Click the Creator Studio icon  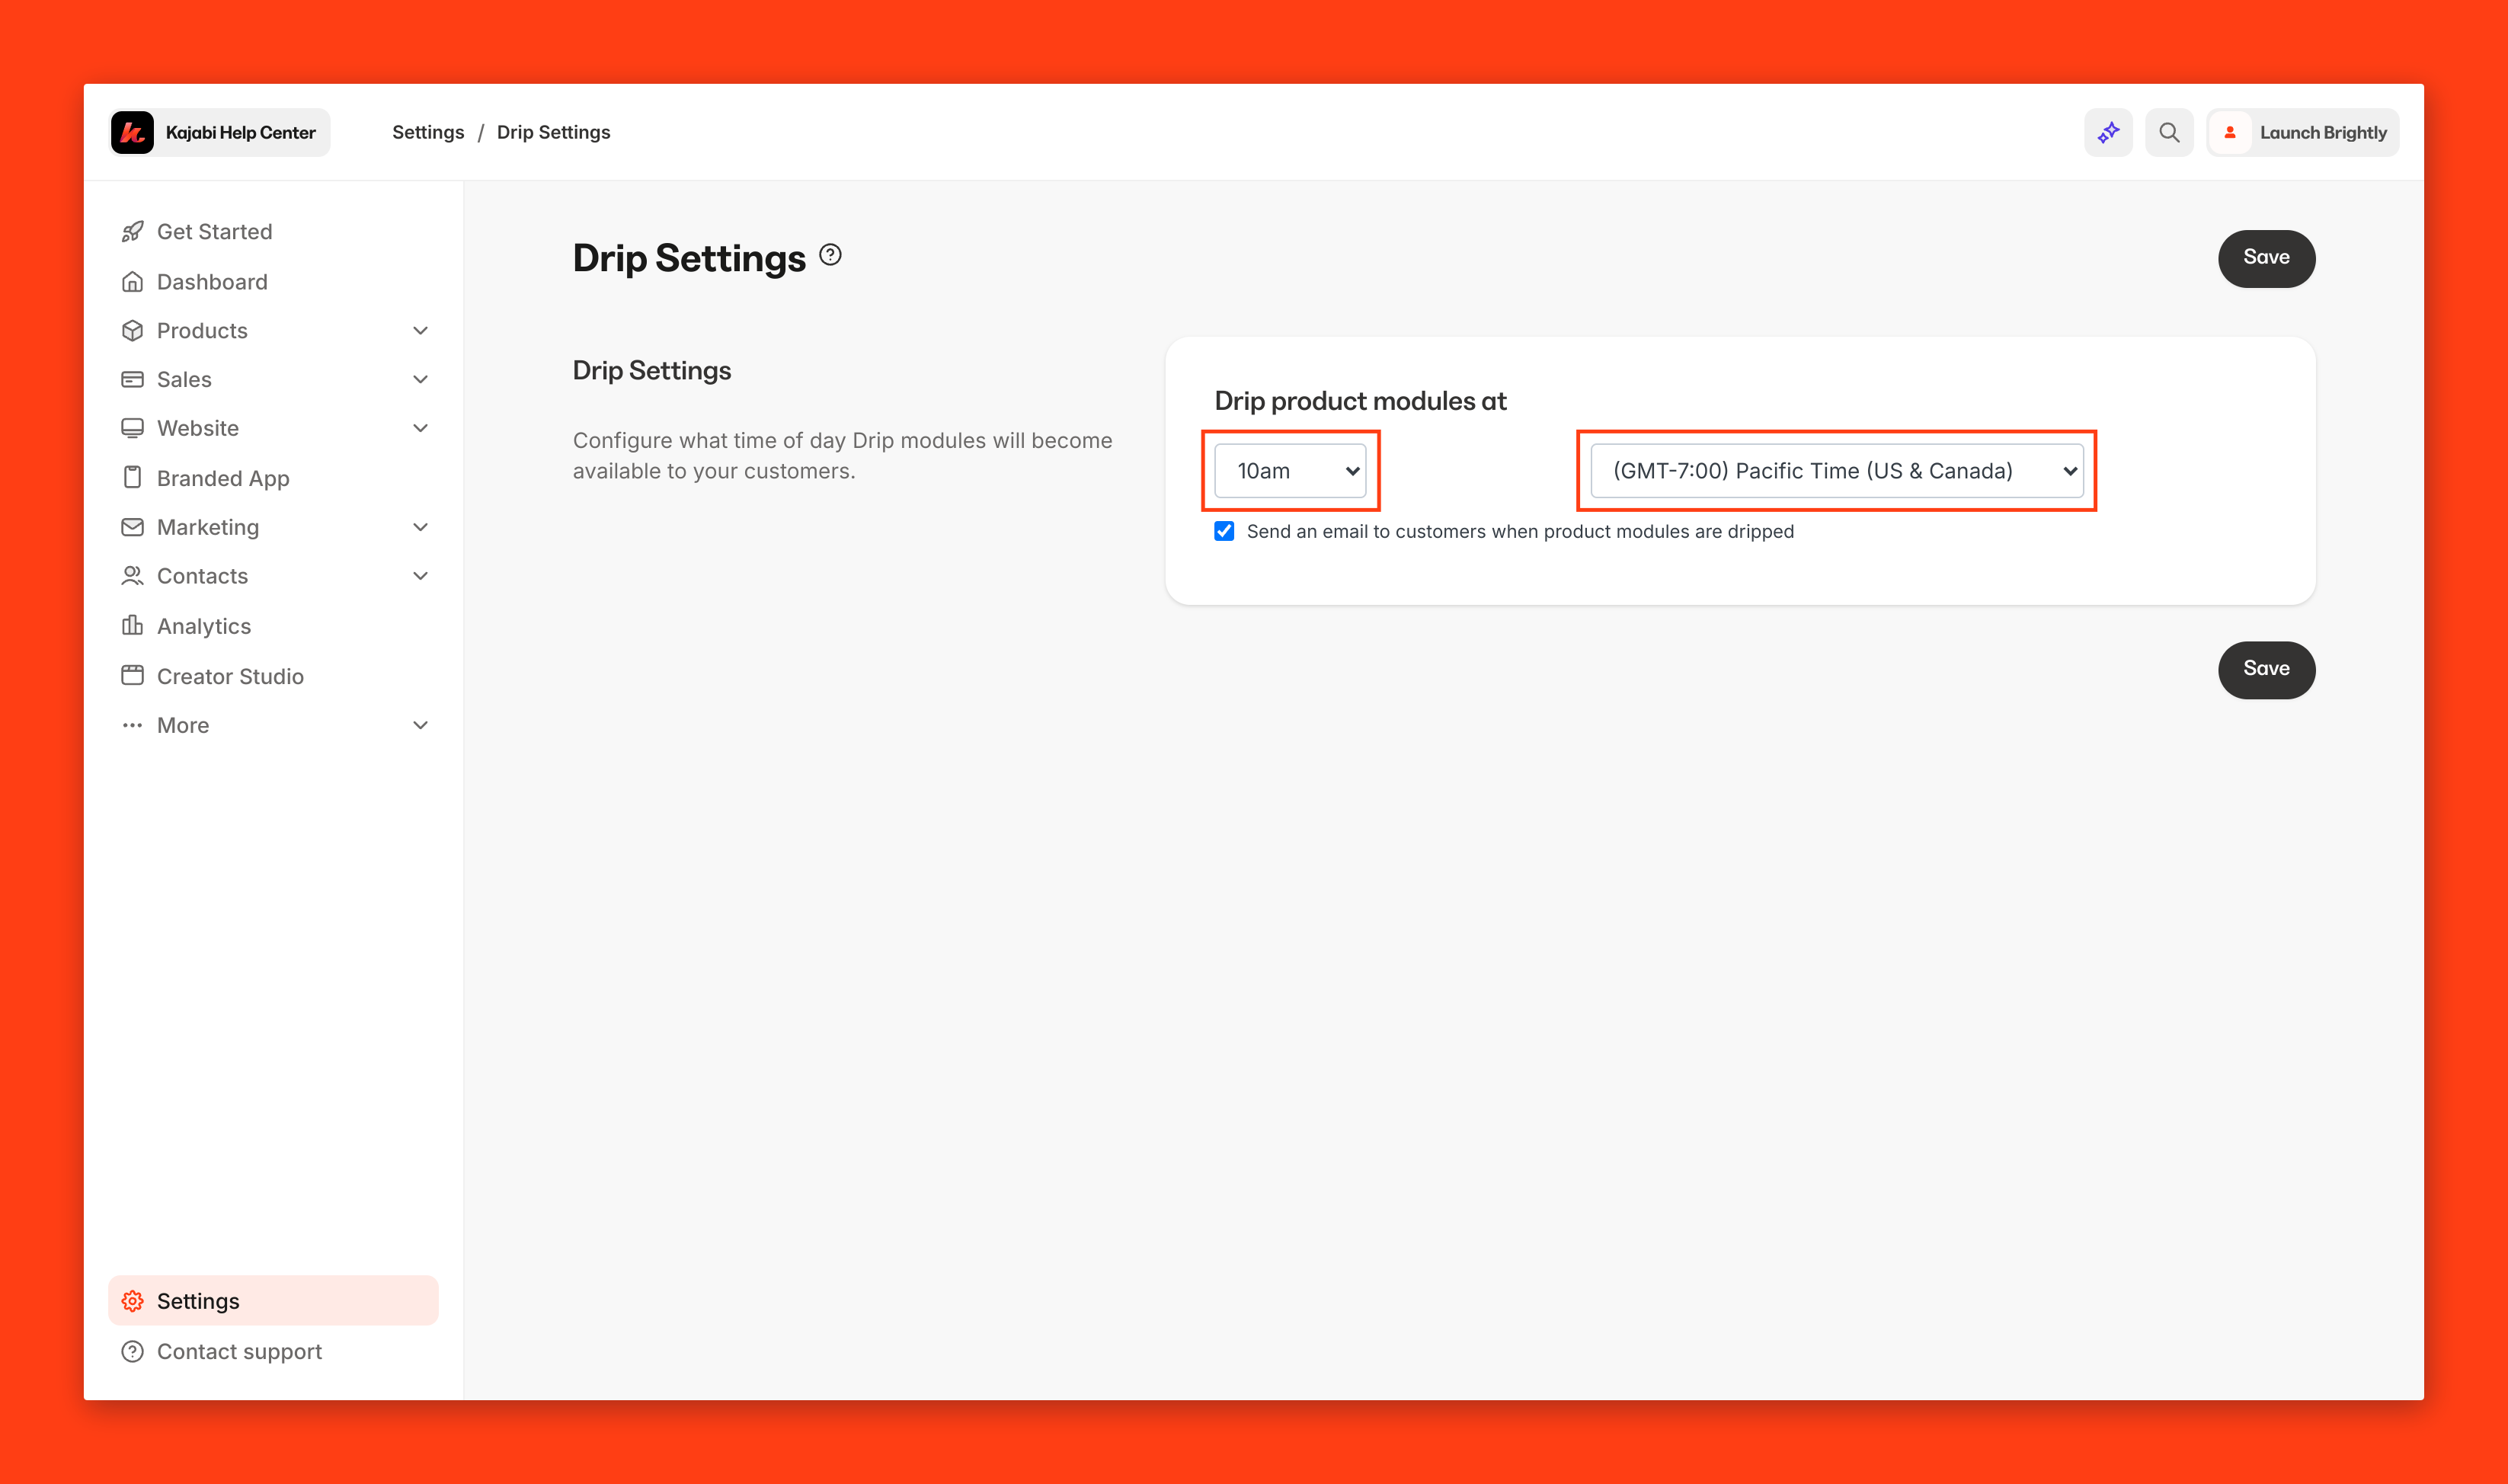[132, 676]
